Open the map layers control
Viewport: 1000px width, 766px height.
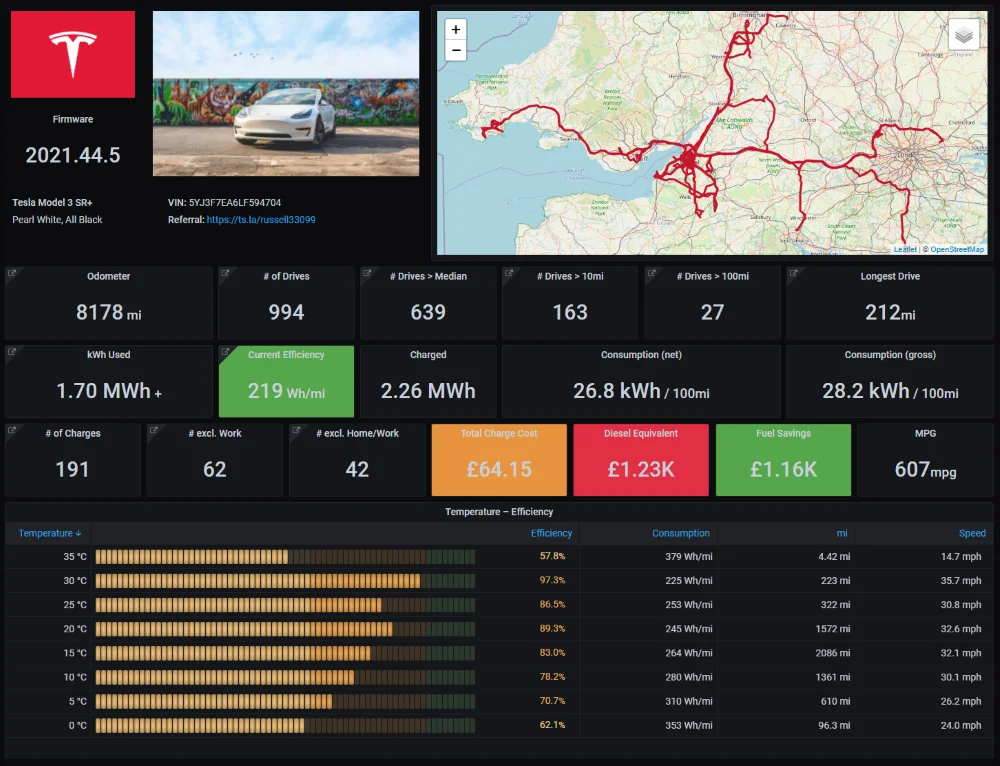tap(964, 34)
